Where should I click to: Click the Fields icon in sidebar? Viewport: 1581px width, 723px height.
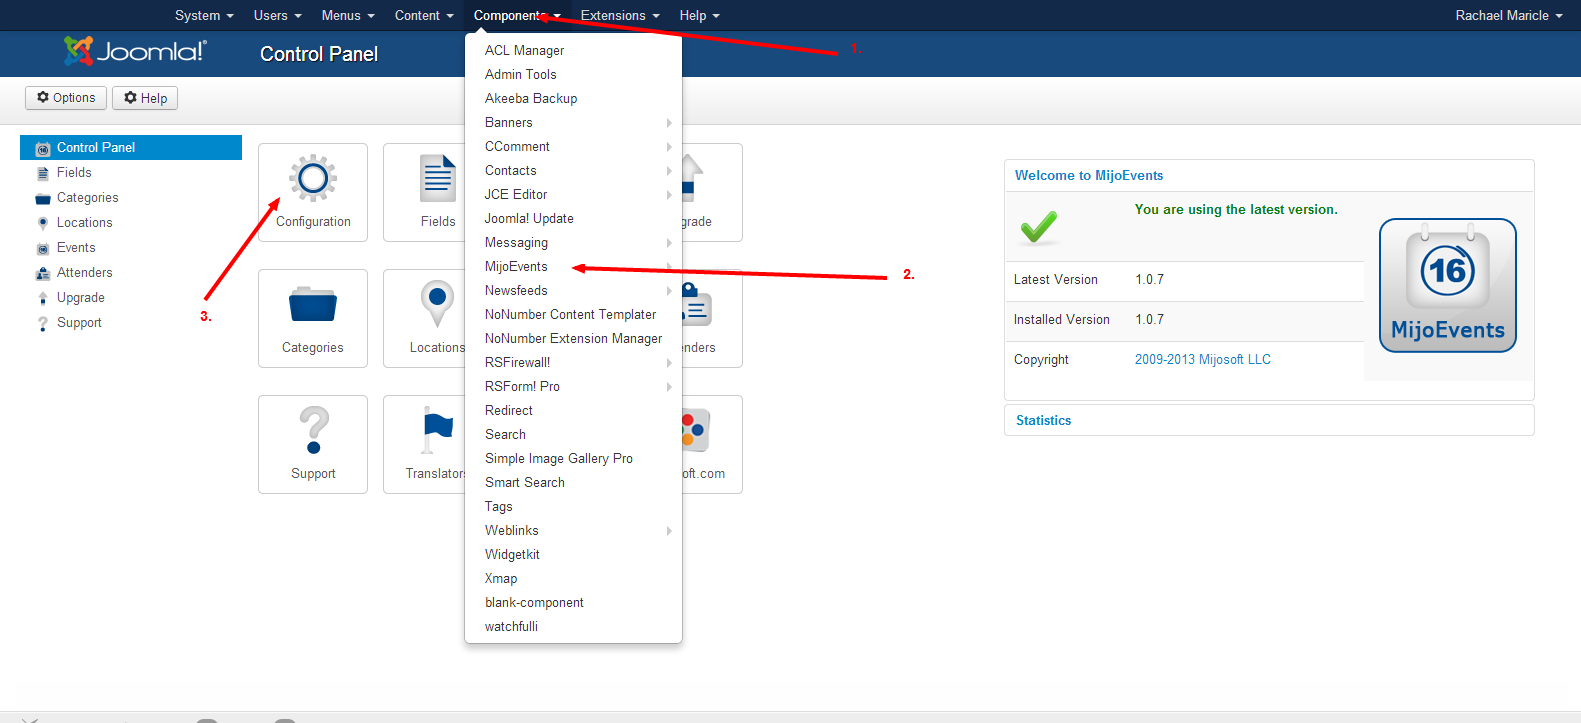(x=43, y=173)
